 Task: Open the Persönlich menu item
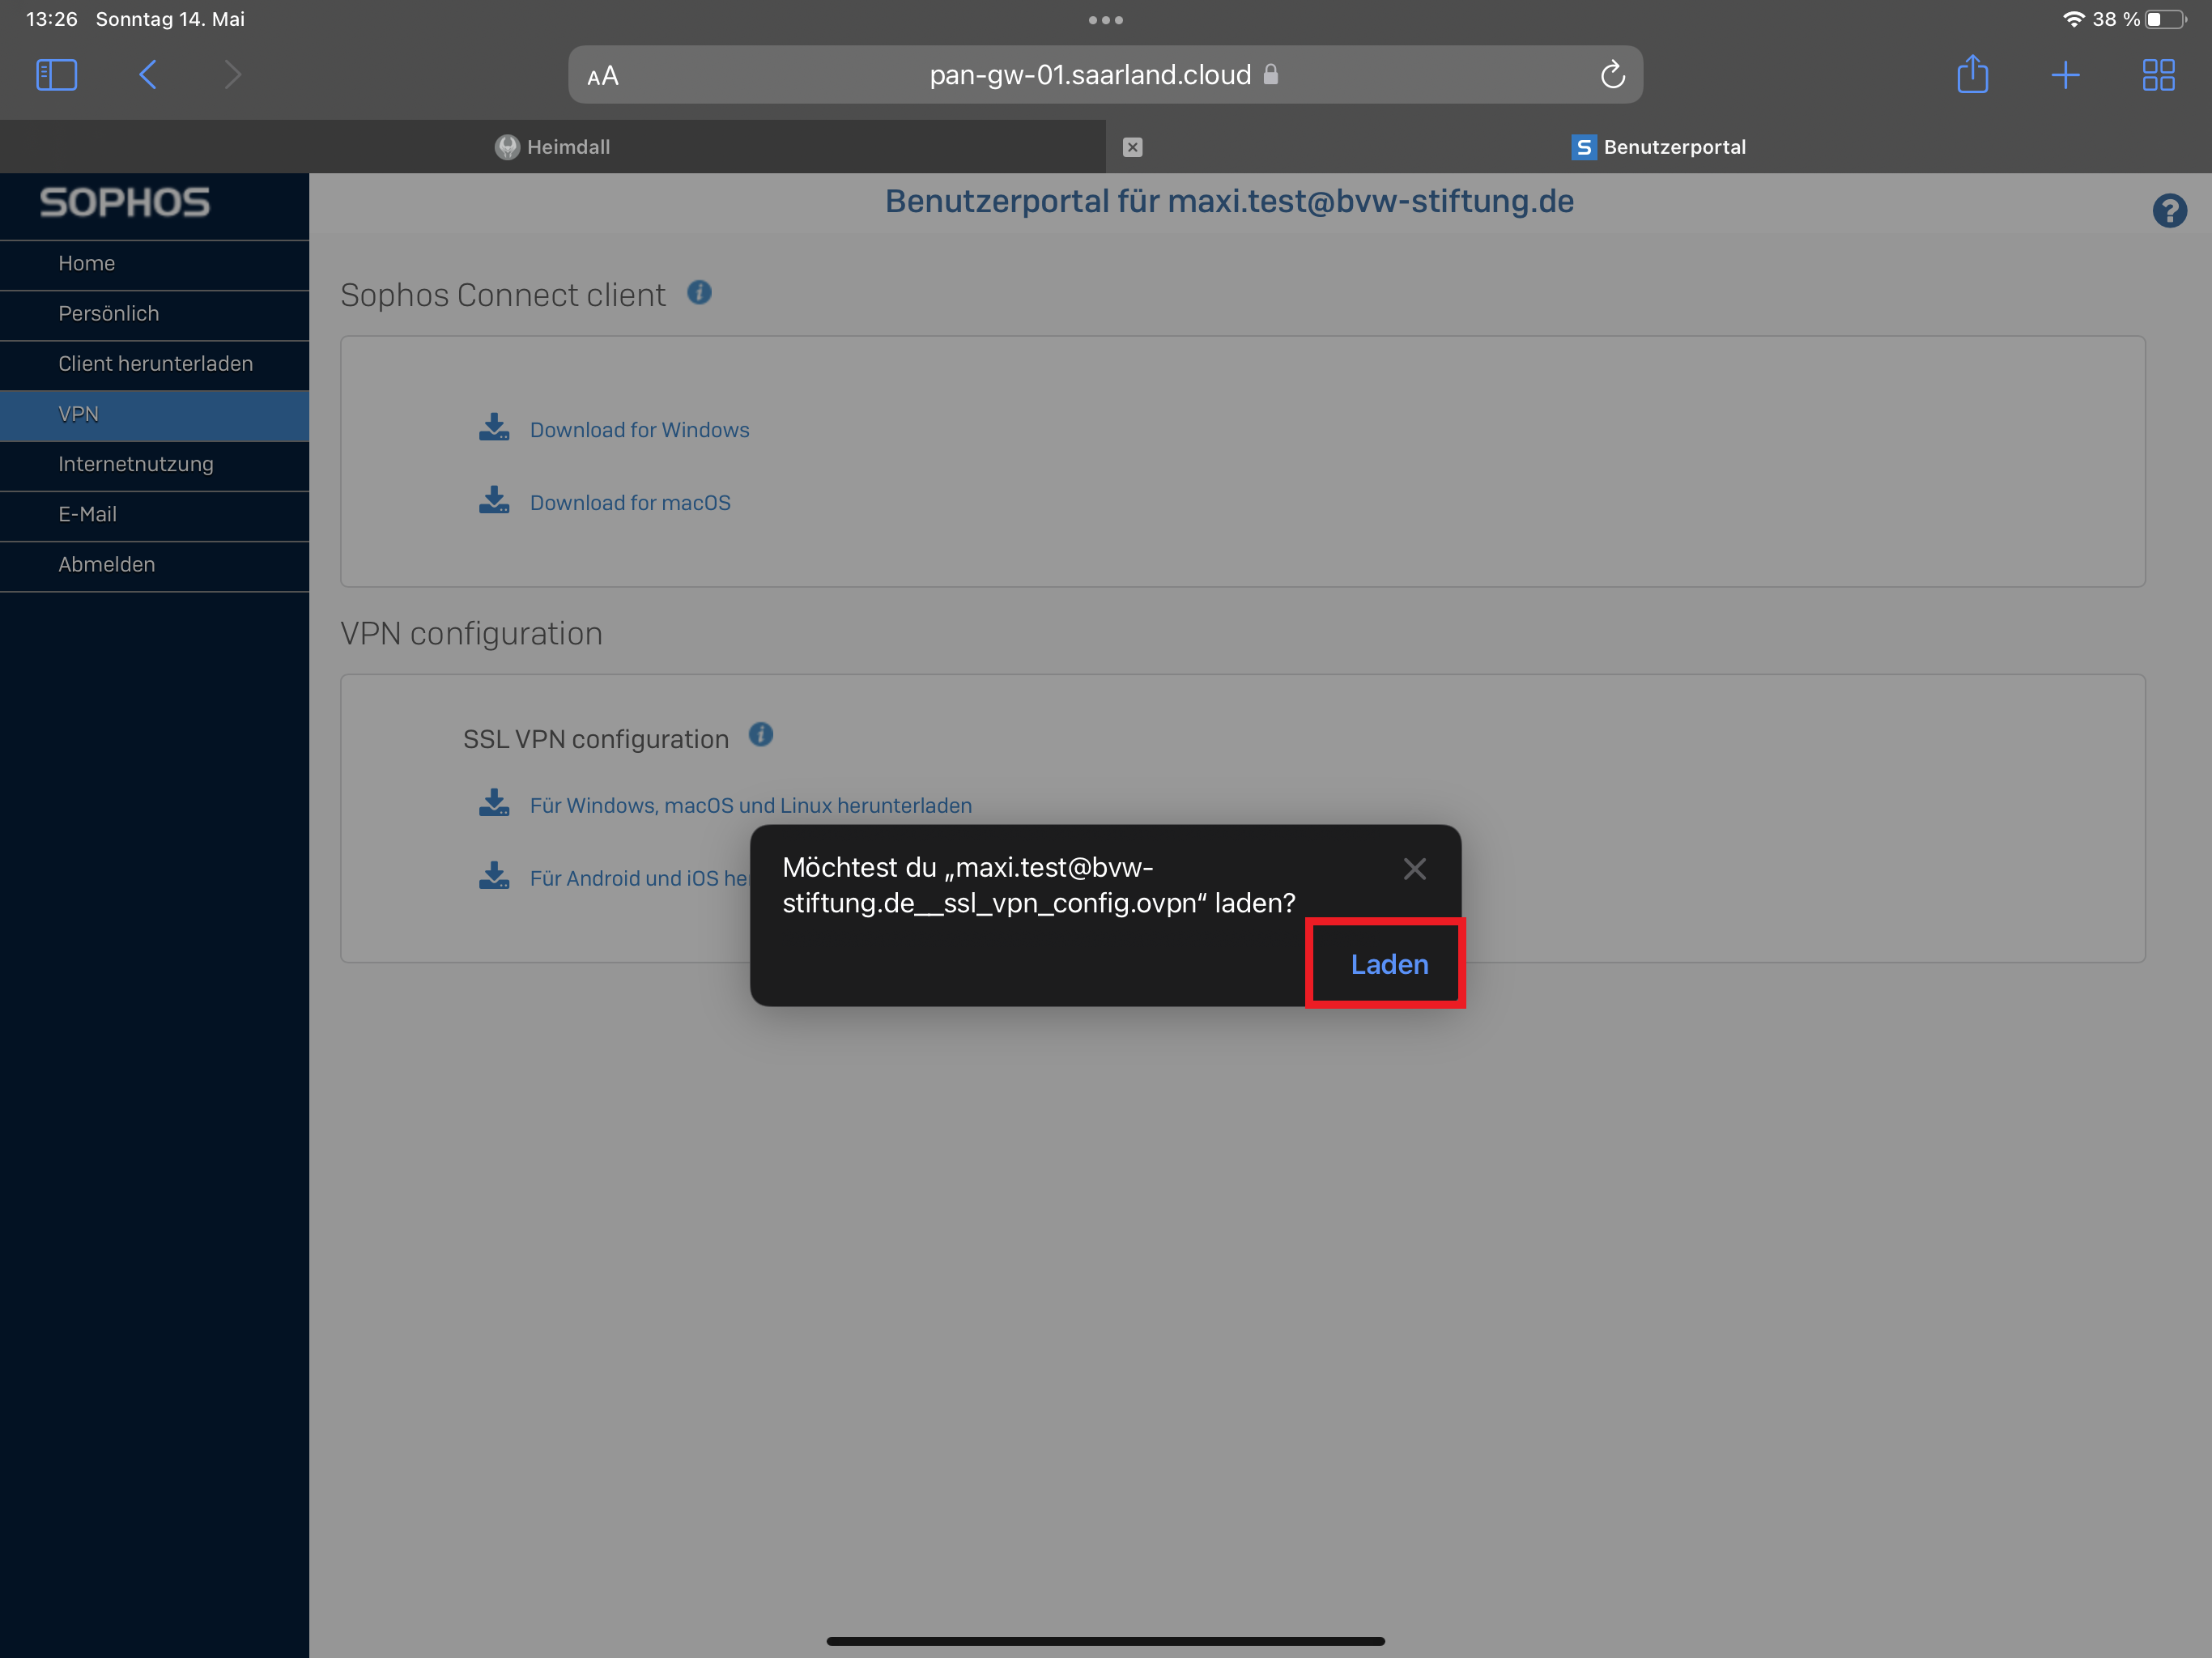(154, 314)
